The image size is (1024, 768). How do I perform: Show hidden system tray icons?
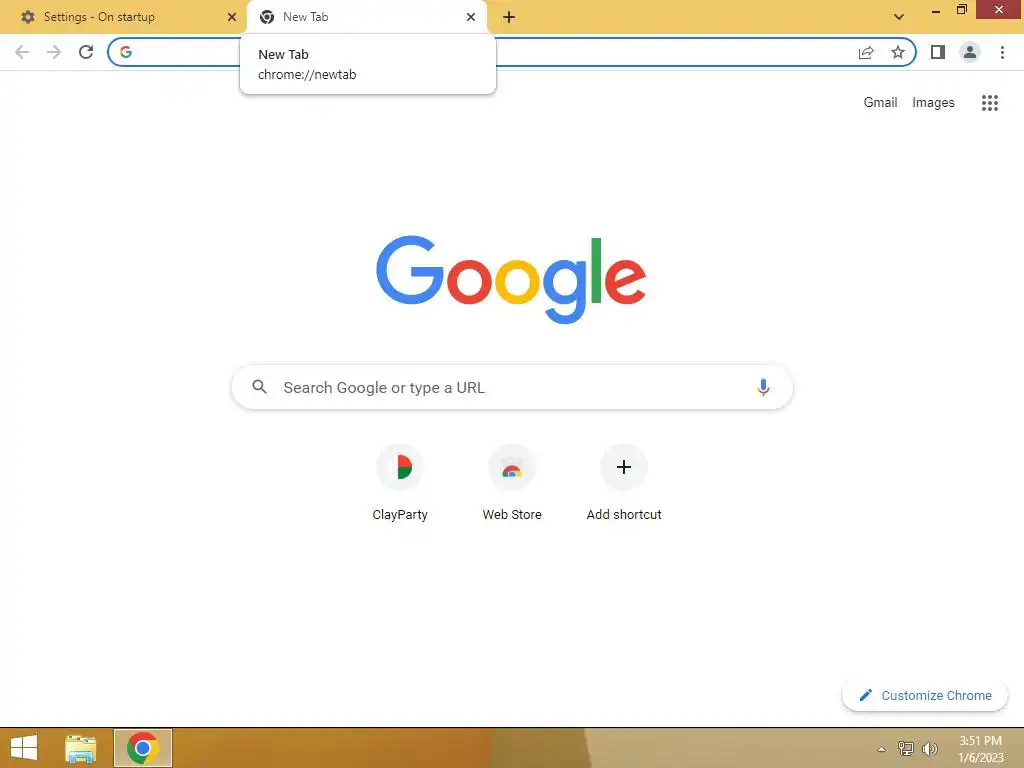point(882,749)
